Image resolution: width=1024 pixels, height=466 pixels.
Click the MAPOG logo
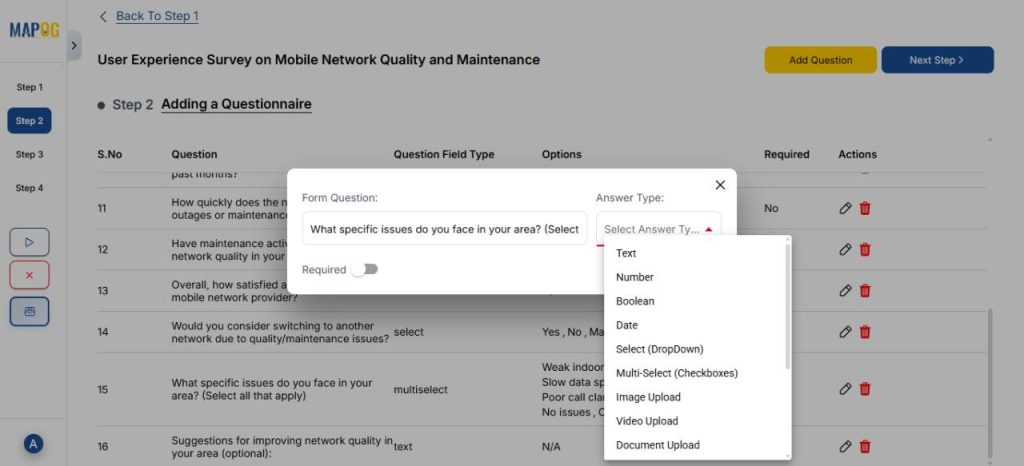(x=34, y=30)
